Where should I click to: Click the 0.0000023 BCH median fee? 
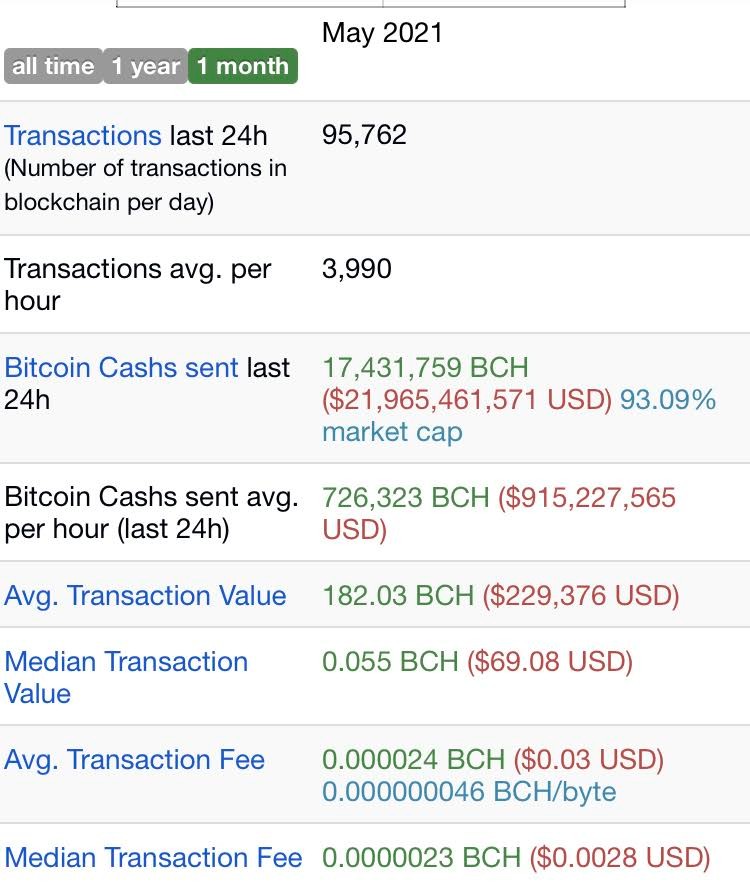point(421,858)
